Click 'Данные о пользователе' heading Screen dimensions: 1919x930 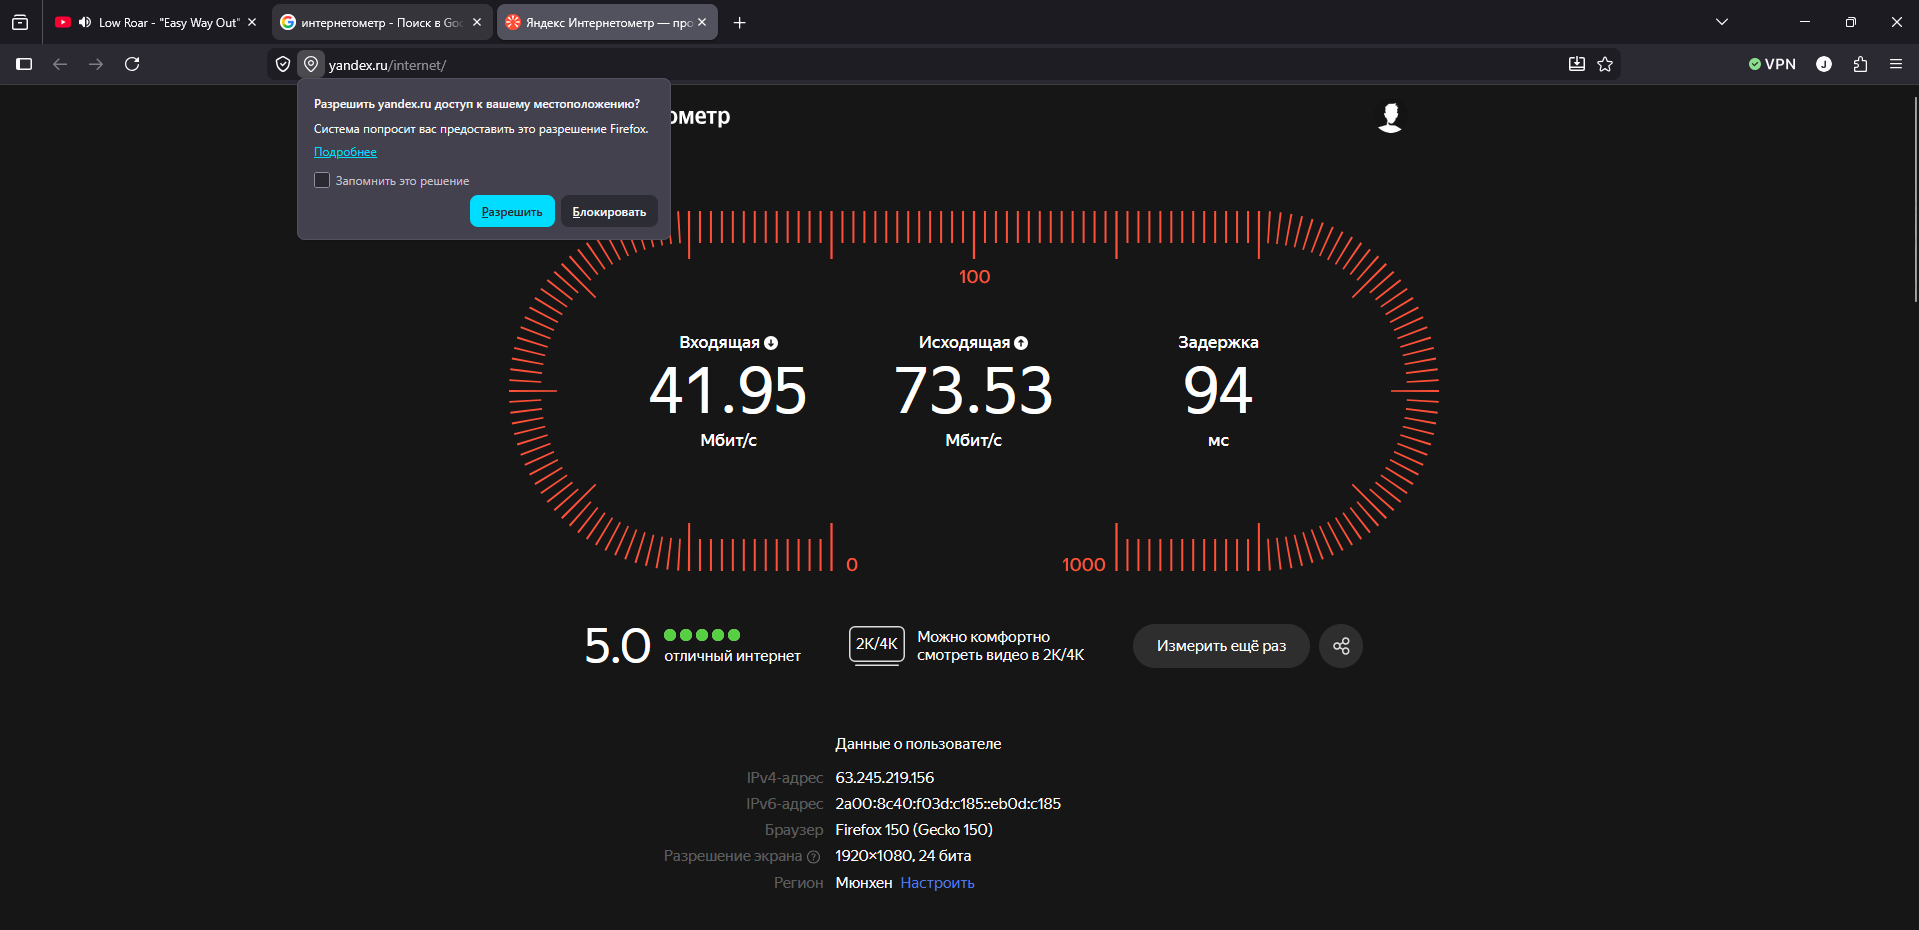(x=918, y=744)
